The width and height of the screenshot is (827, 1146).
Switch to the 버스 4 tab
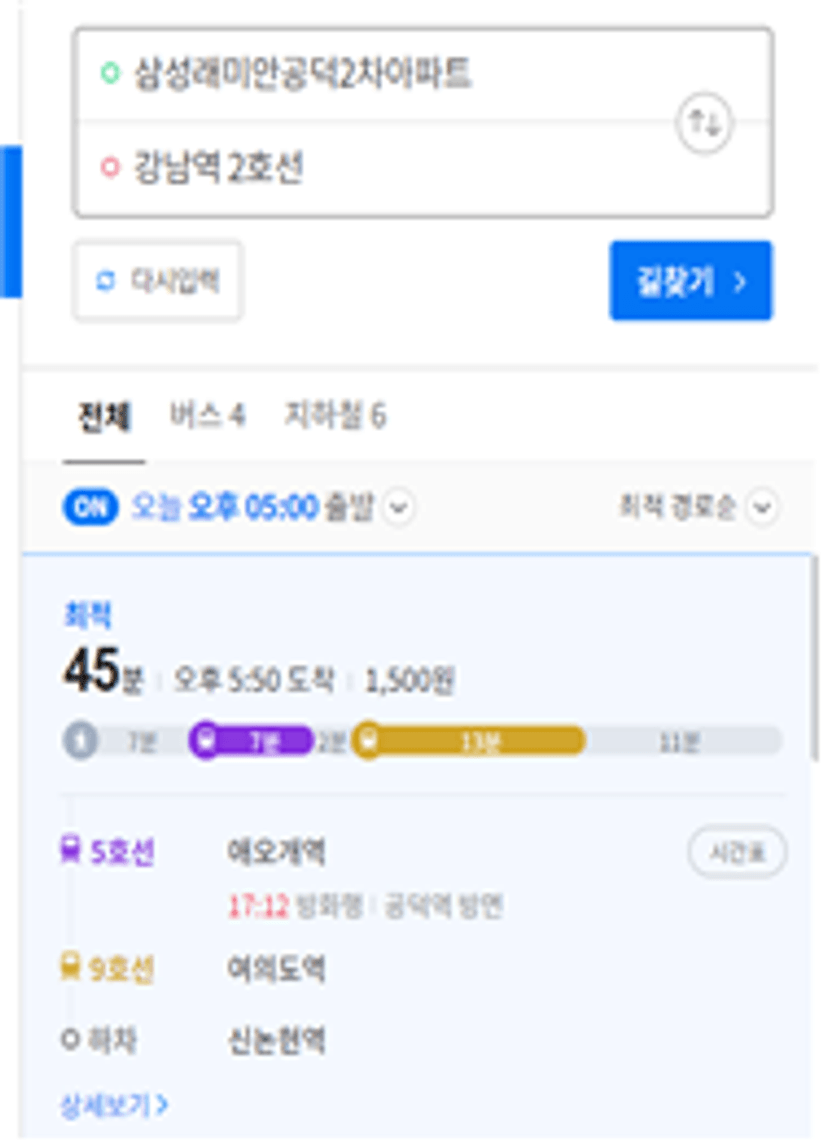(207, 416)
